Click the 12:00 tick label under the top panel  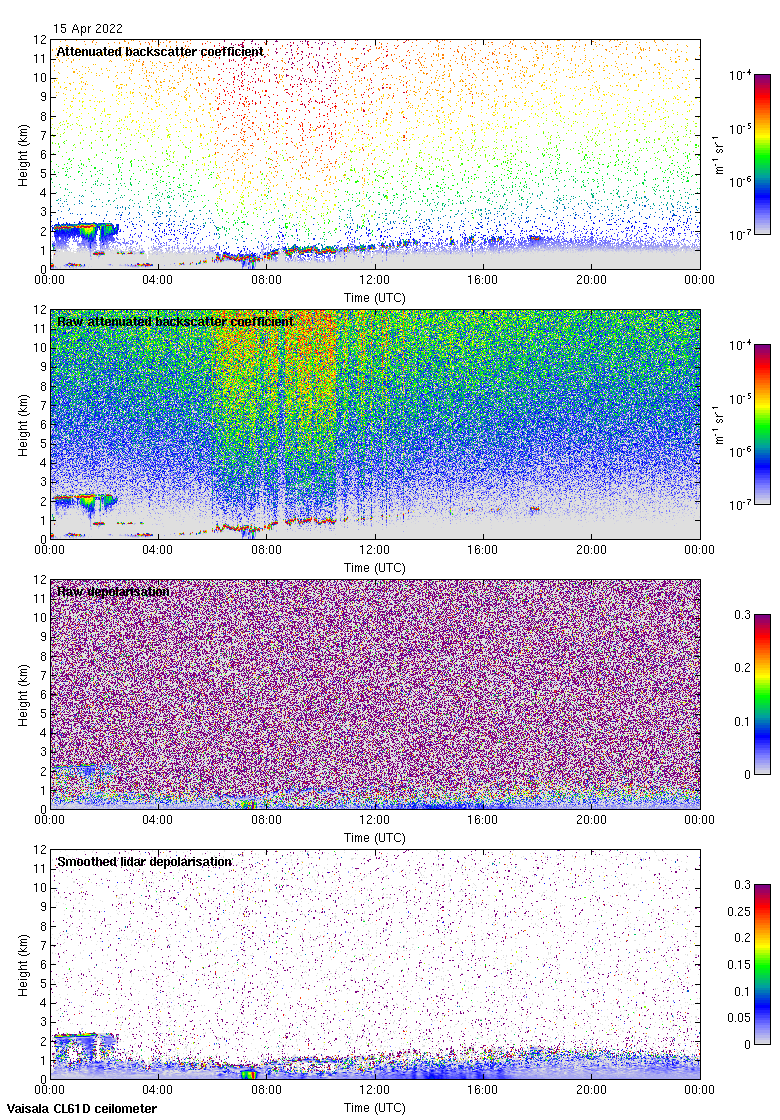375,280
